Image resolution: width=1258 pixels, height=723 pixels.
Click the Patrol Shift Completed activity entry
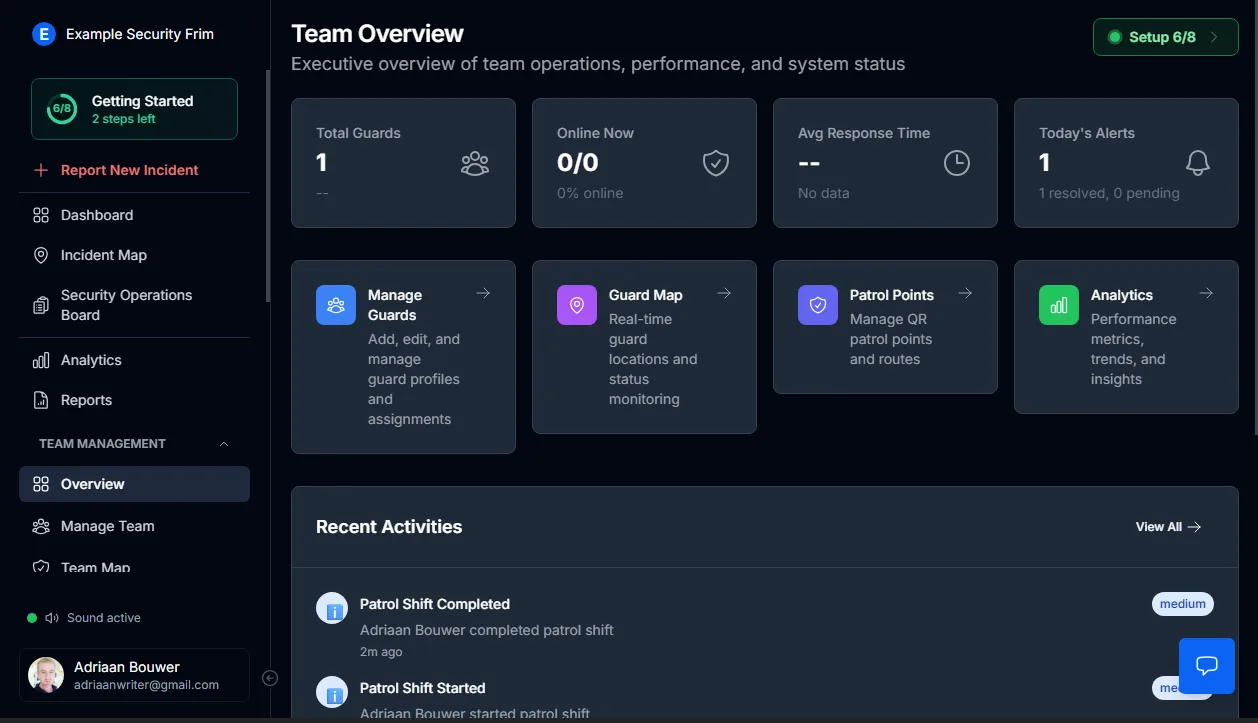pyautogui.click(x=435, y=604)
